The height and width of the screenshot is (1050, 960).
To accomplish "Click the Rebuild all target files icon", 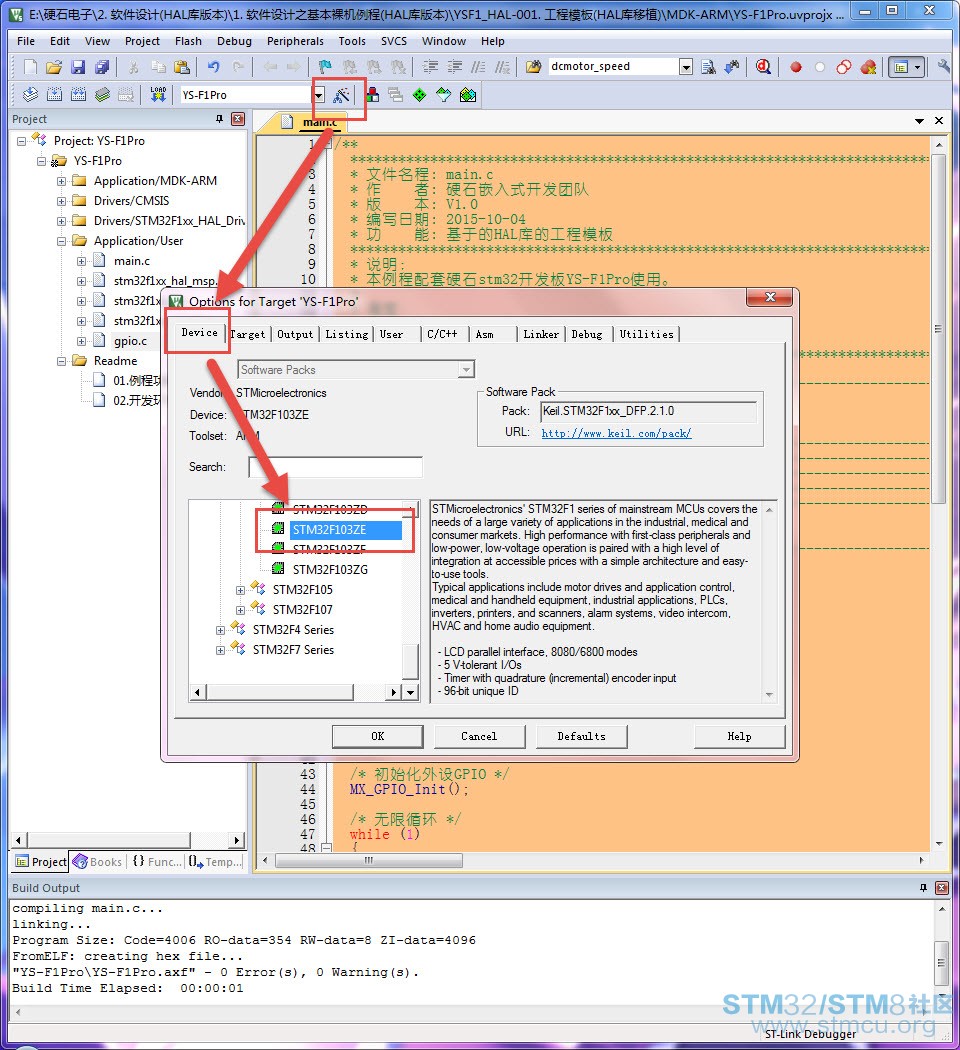I will click(x=78, y=94).
